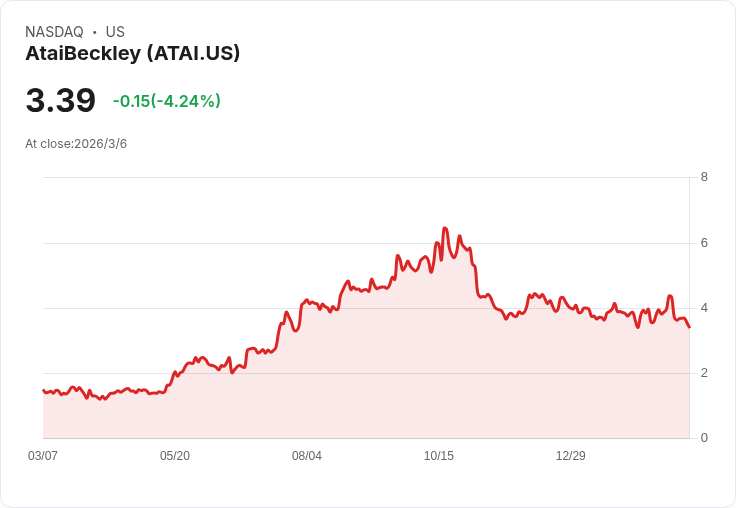The width and height of the screenshot is (736, 508).
Task: Select the current price 3.39
Action: tap(61, 101)
